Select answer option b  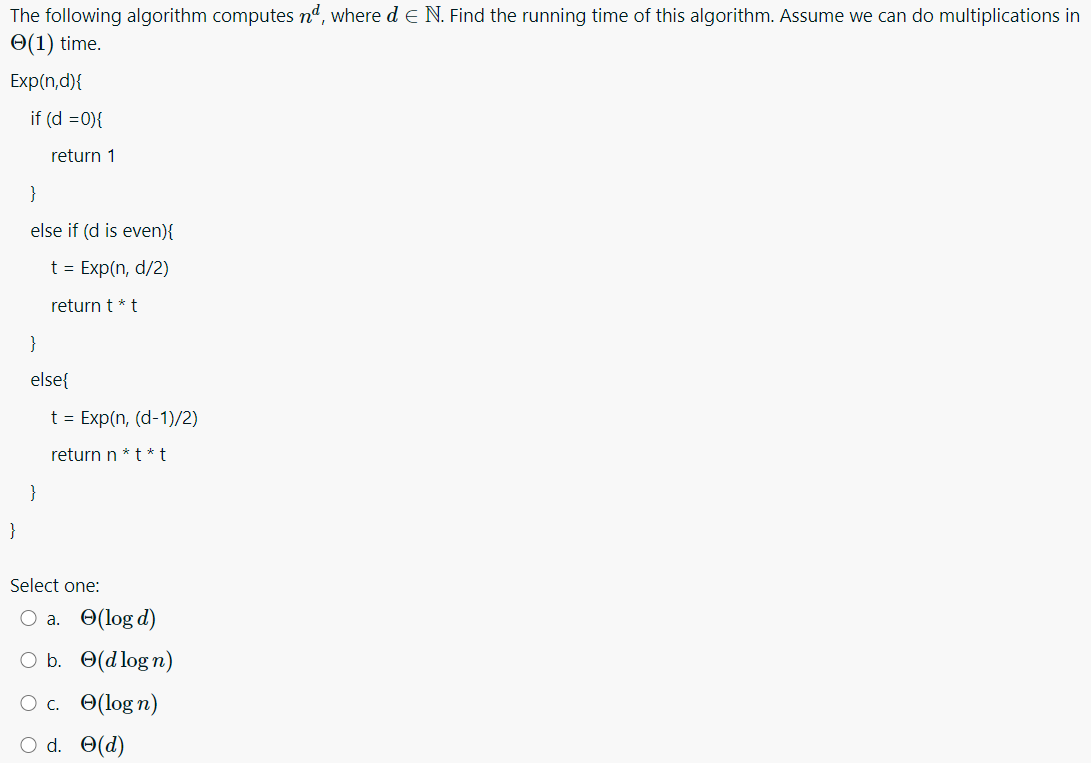pyautogui.click(x=28, y=660)
